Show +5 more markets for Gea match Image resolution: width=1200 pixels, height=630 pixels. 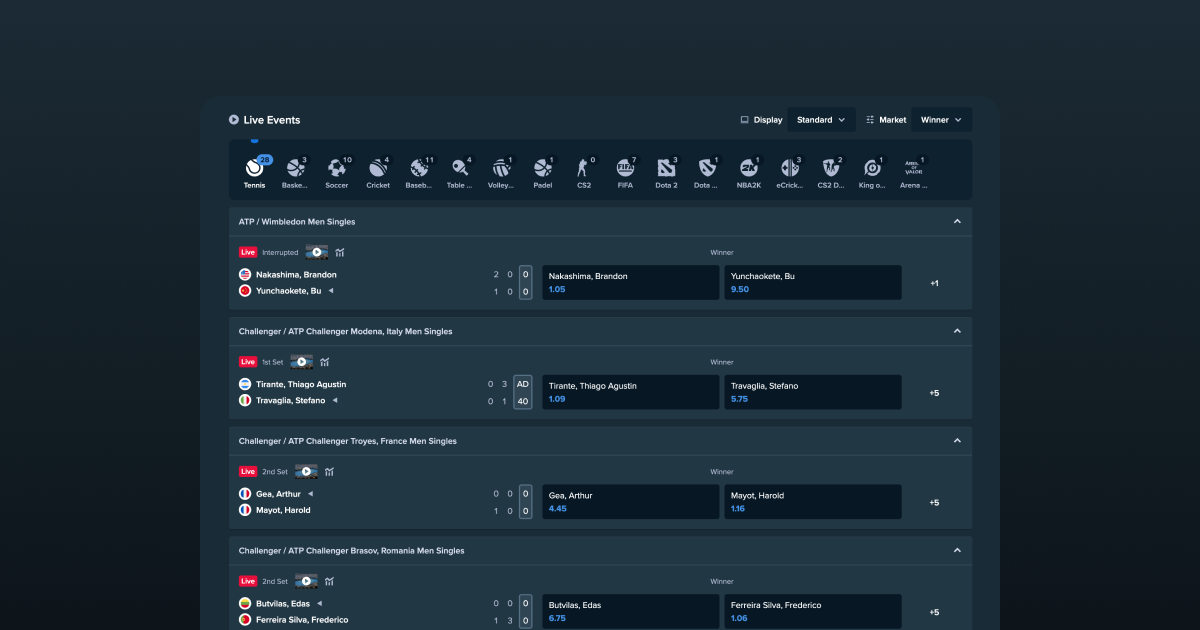coord(934,503)
